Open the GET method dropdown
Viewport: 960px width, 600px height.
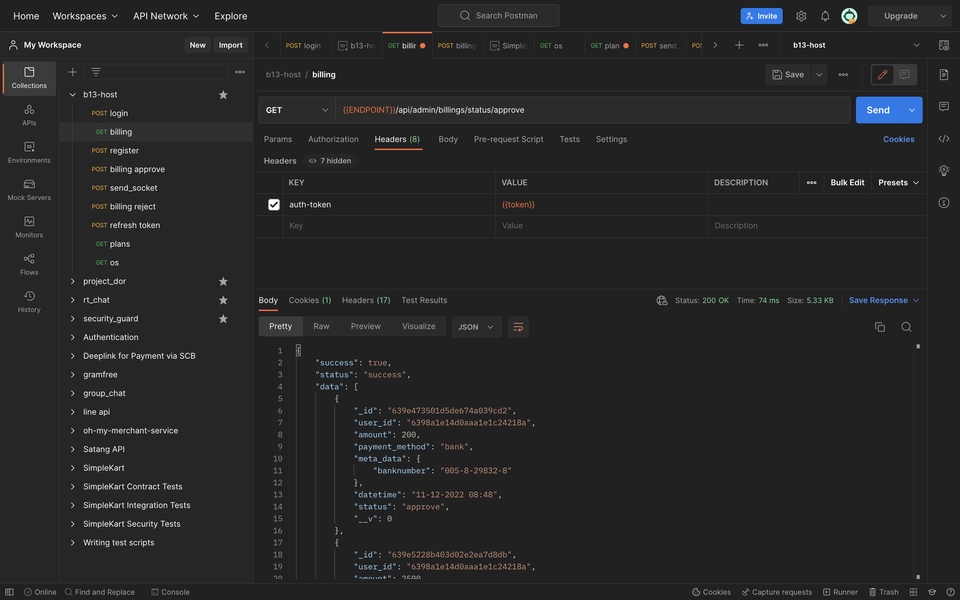coord(297,110)
